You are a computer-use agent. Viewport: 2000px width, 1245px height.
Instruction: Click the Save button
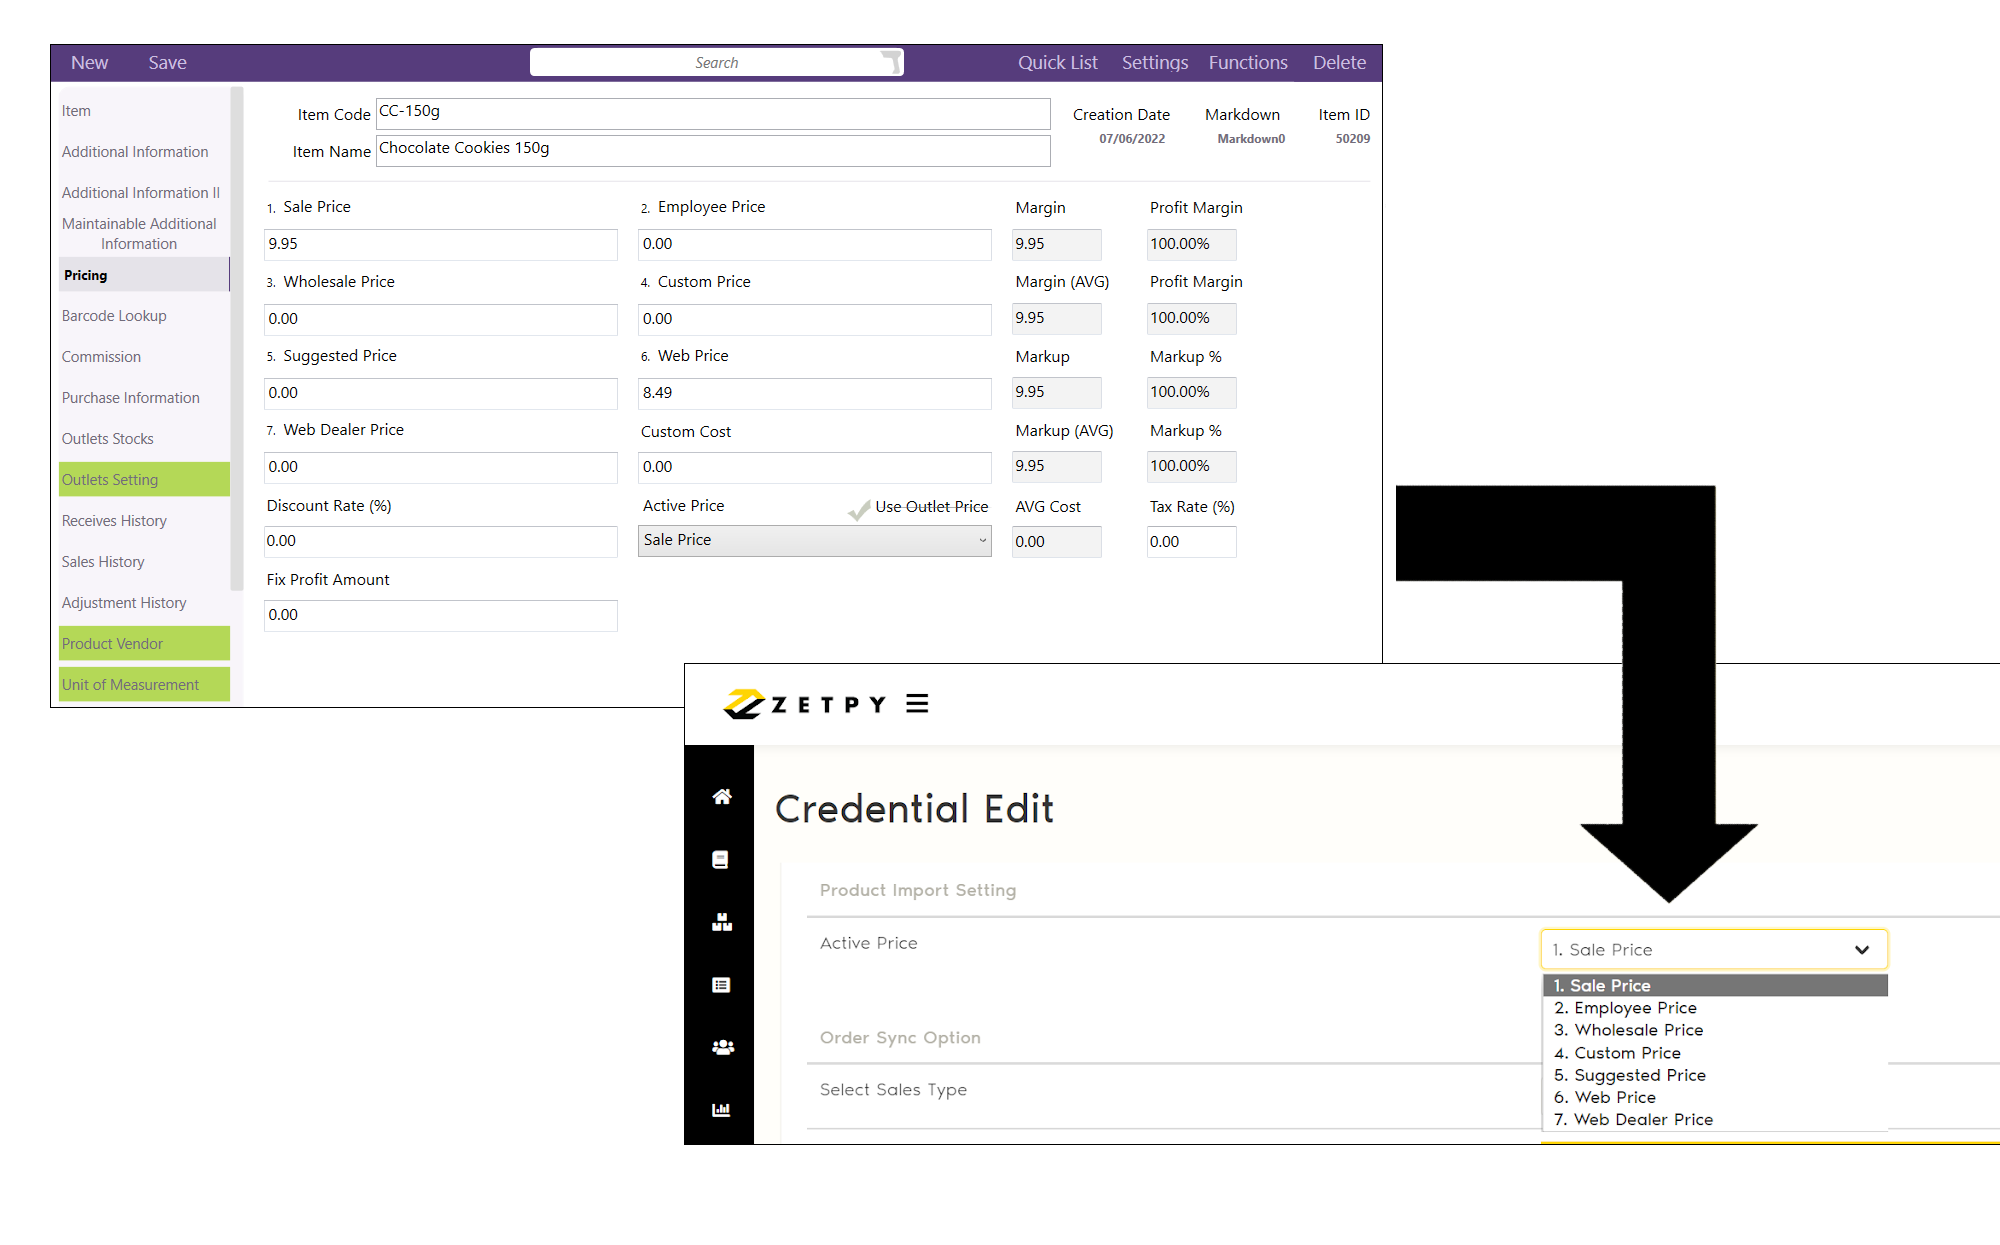tap(166, 61)
